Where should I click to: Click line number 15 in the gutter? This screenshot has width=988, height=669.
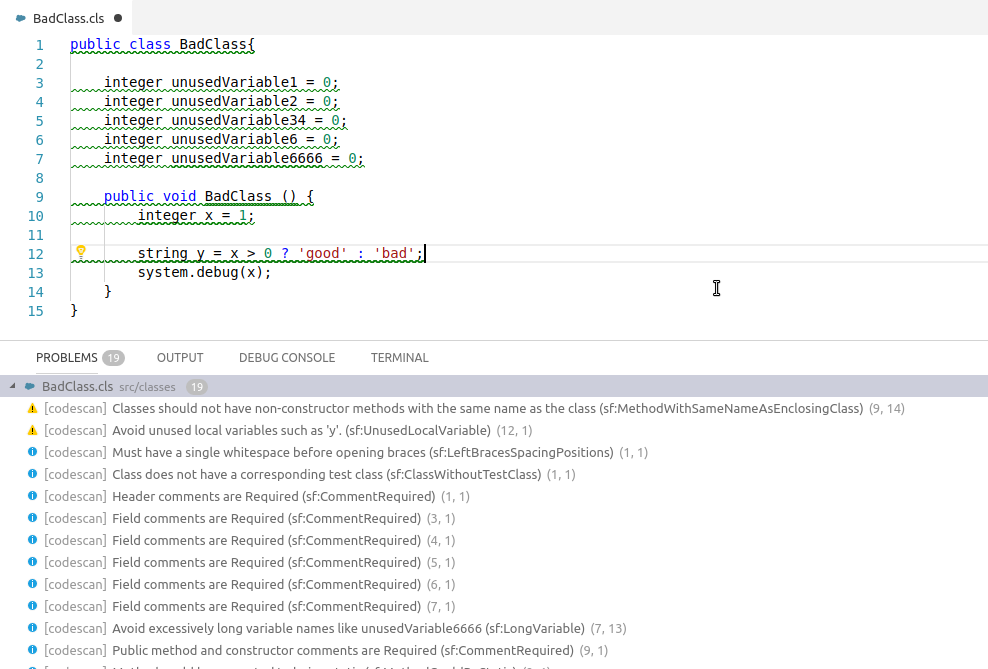36,311
